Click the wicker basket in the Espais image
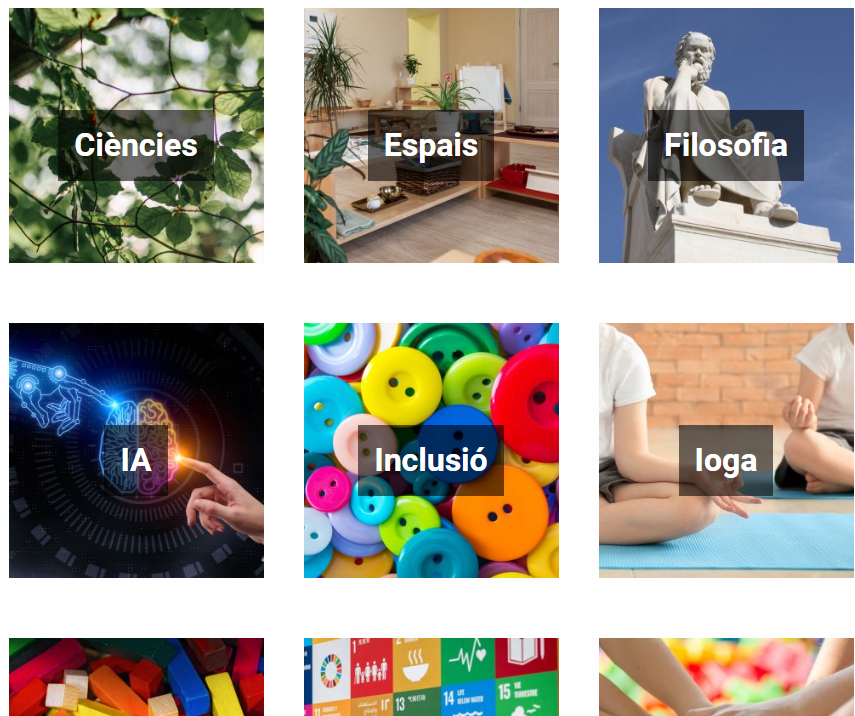 tap(428, 177)
